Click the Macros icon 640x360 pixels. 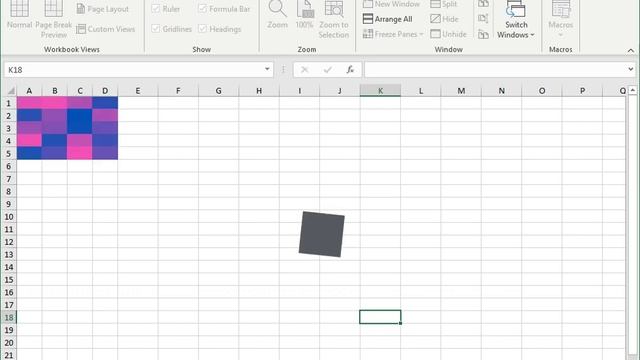[x=561, y=9]
